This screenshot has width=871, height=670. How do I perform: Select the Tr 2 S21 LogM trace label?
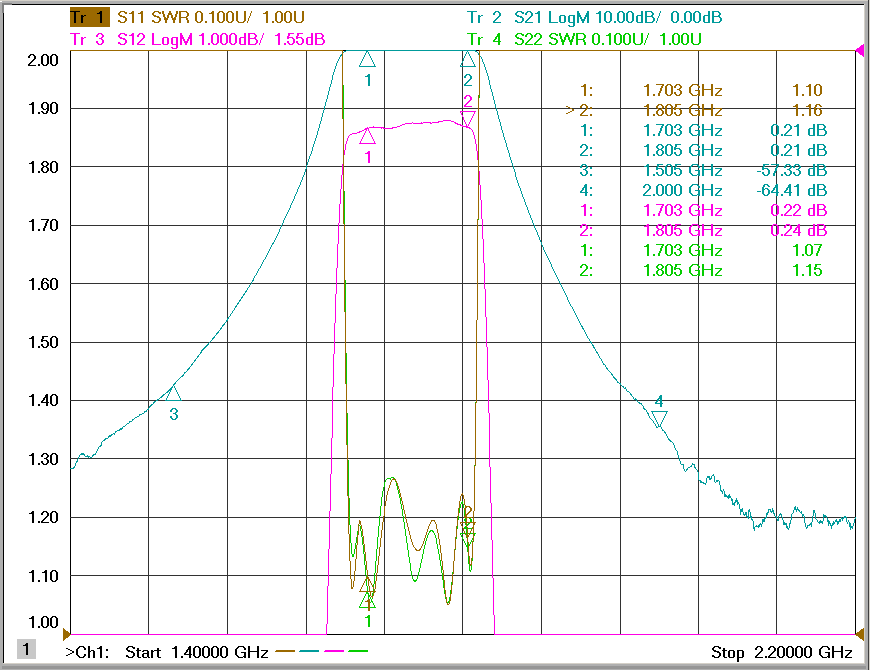(594, 17)
